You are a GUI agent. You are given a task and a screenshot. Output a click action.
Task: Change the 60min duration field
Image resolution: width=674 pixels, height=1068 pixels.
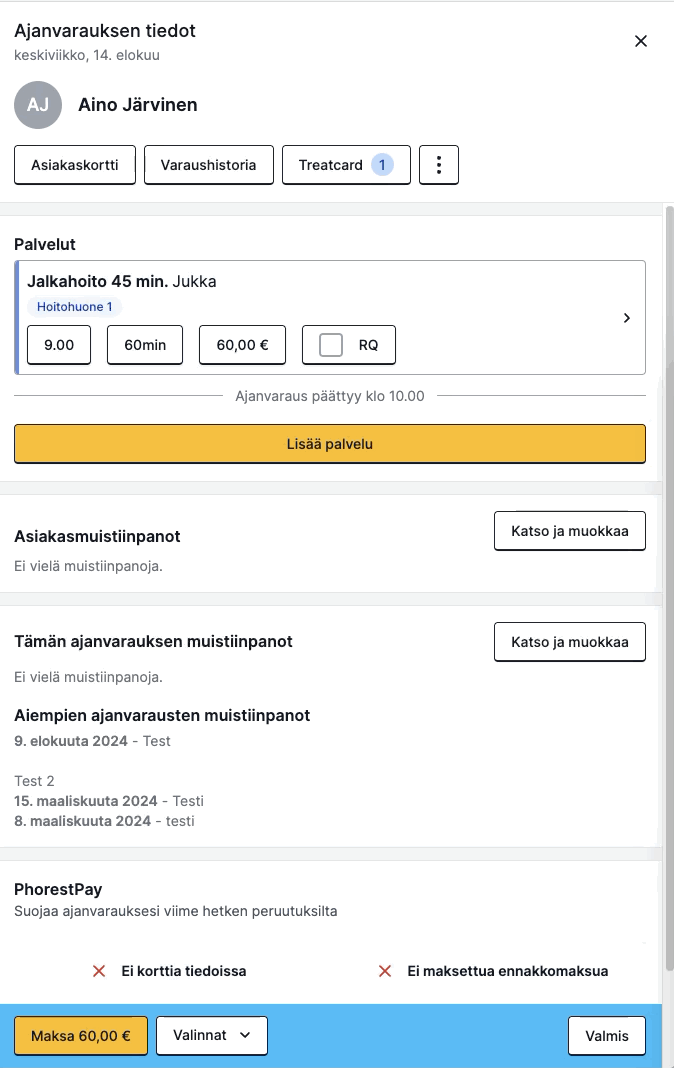click(x=145, y=345)
